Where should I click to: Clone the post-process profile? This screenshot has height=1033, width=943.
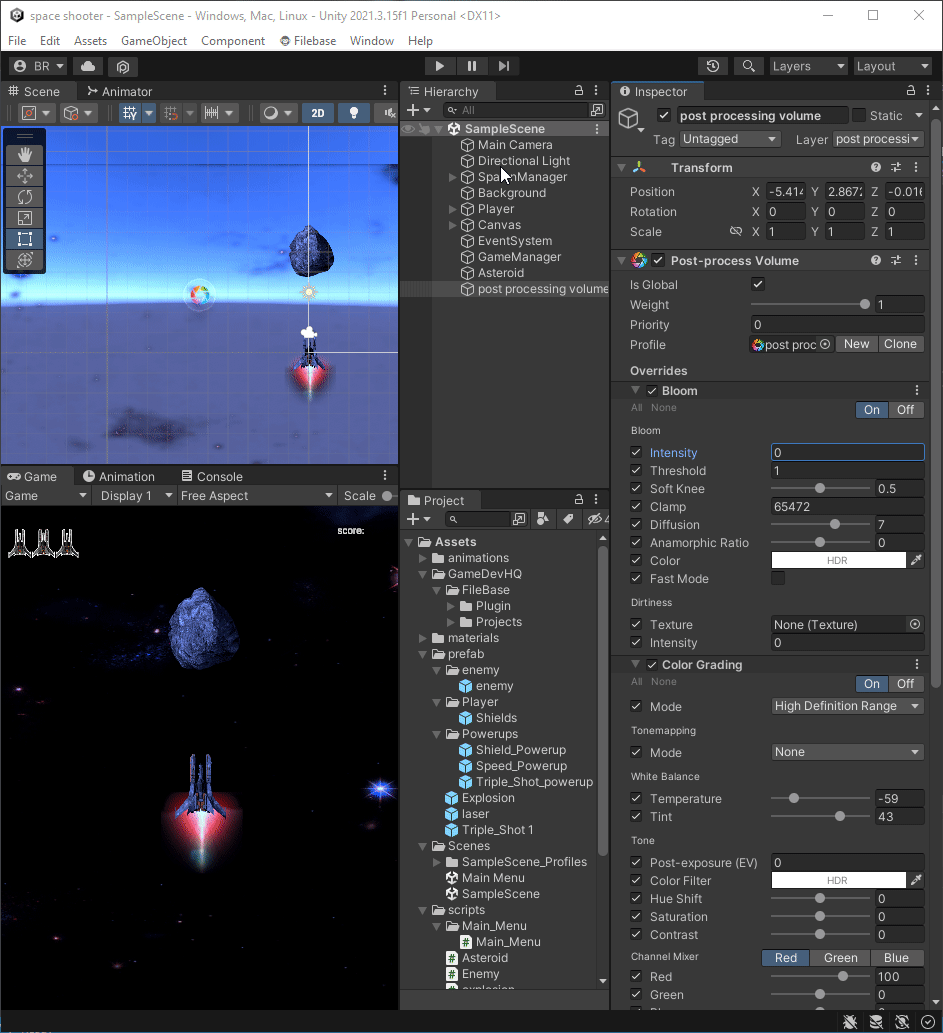click(x=900, y=343)
